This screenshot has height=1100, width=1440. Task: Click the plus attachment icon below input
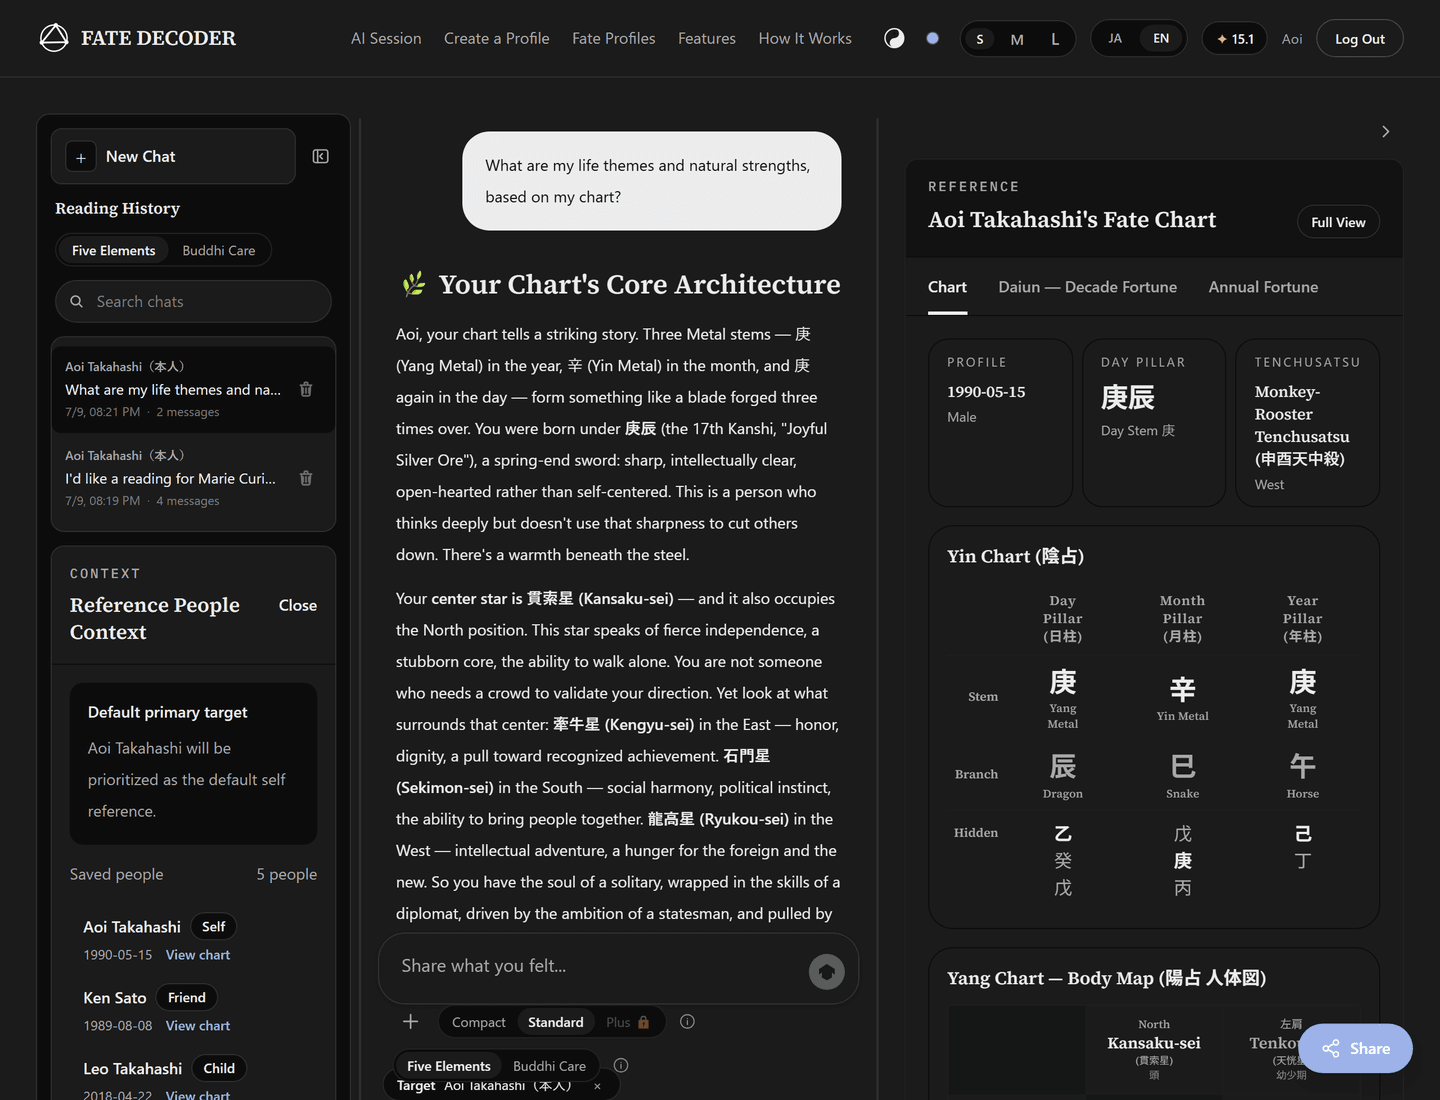[x=410, y=1021]
